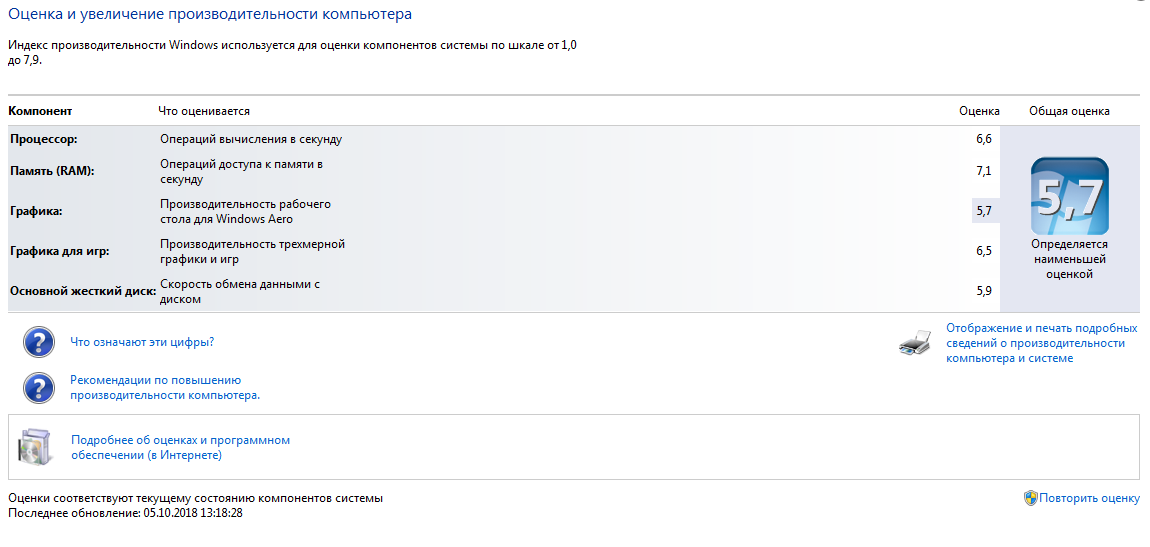
Task: Click "Производительность рабочего стола для Windows Aero" description
Action: (x=246, y=211)
